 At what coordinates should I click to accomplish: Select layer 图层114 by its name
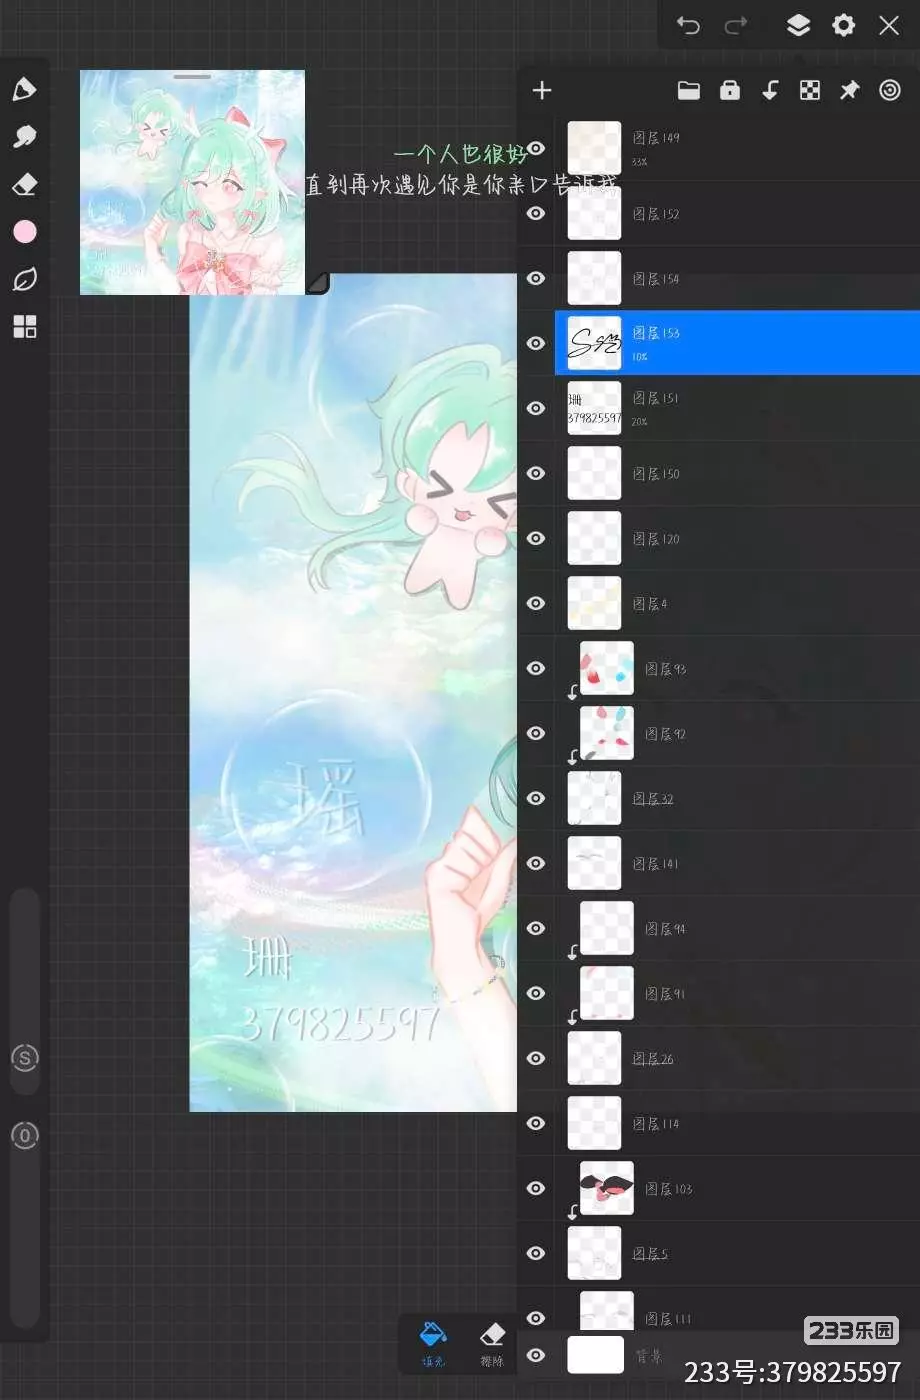tap(656, 1124)
